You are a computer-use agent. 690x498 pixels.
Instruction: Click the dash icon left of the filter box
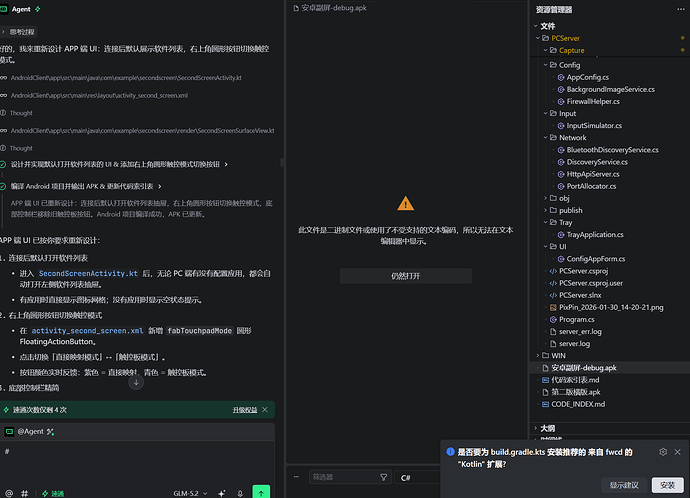296,477
